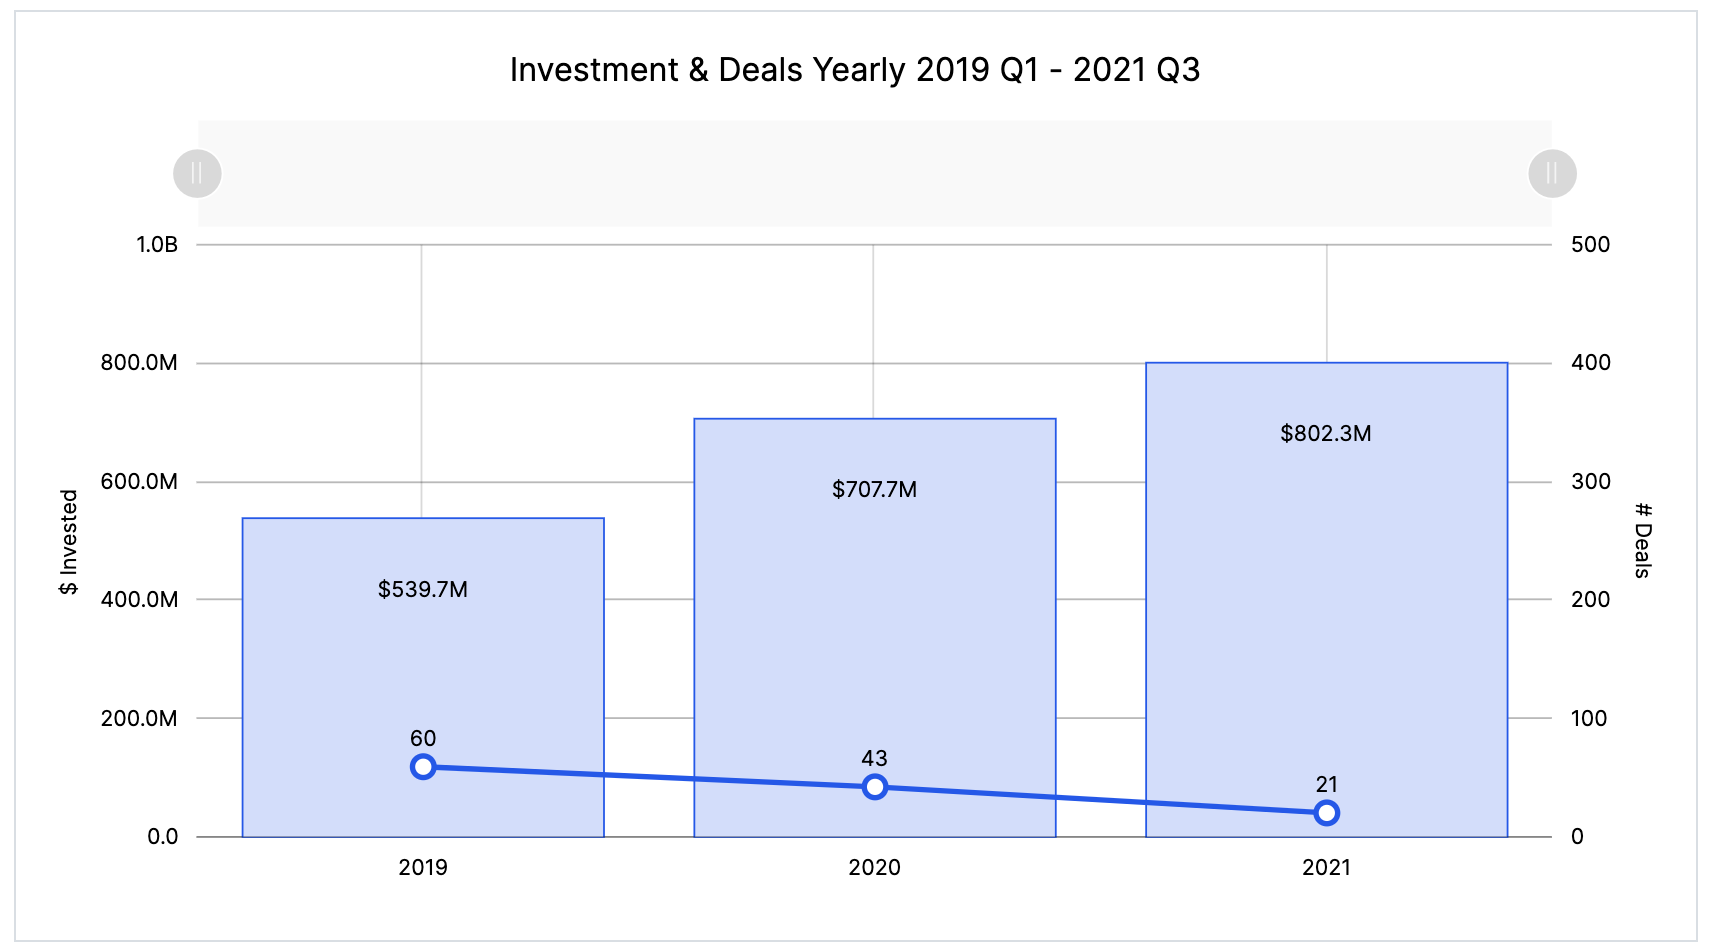Screen dimensions: 1714x952
Task: Click the $802.3M bar value label
Action: pyautogui.click(x=1326, y=434)
